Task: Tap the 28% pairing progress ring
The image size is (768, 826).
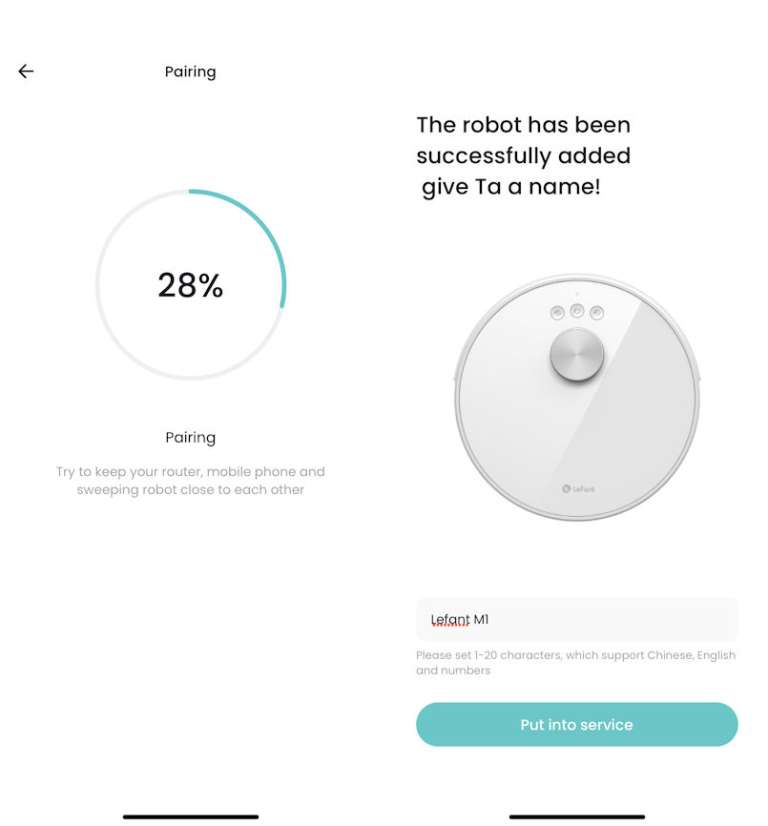Action: pyautogui.click(x=190, y=285)
